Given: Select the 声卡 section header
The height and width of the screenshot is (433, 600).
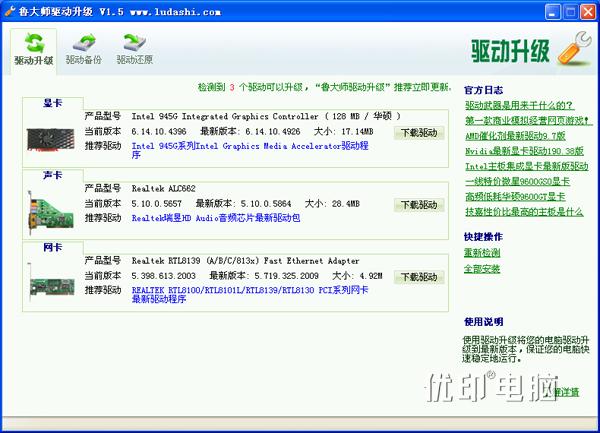Looking at the screenshot, I should click(x=53, y=175).
